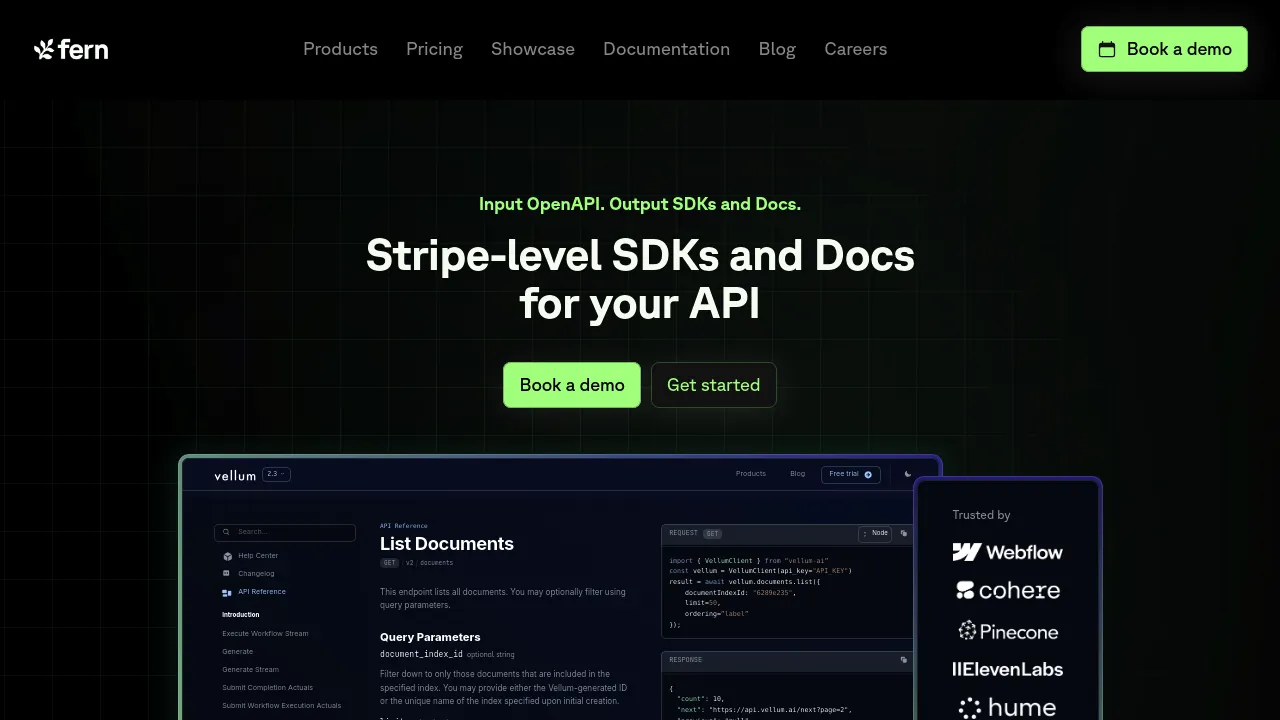Go to the Pricing page
Viewport: 1280px width, 720px height.
(x=434, y=49)
